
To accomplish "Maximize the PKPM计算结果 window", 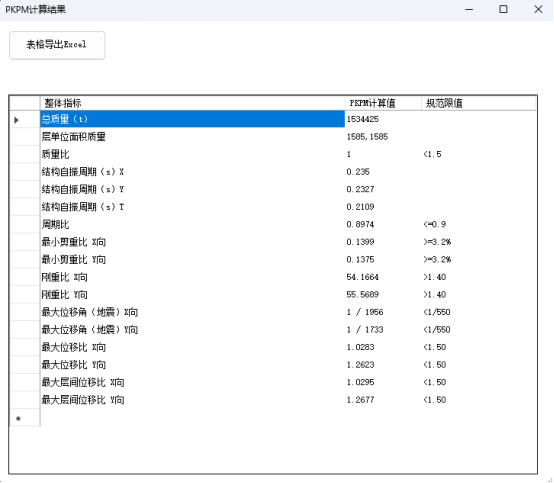I will tap(503, 10).
